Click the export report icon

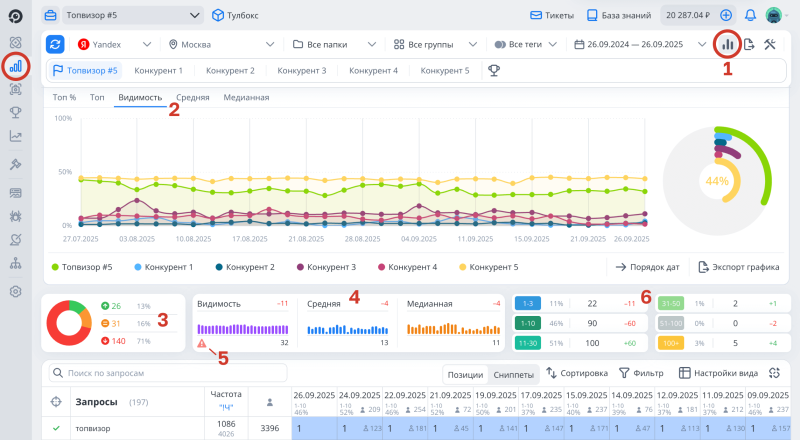click(748, 44)
